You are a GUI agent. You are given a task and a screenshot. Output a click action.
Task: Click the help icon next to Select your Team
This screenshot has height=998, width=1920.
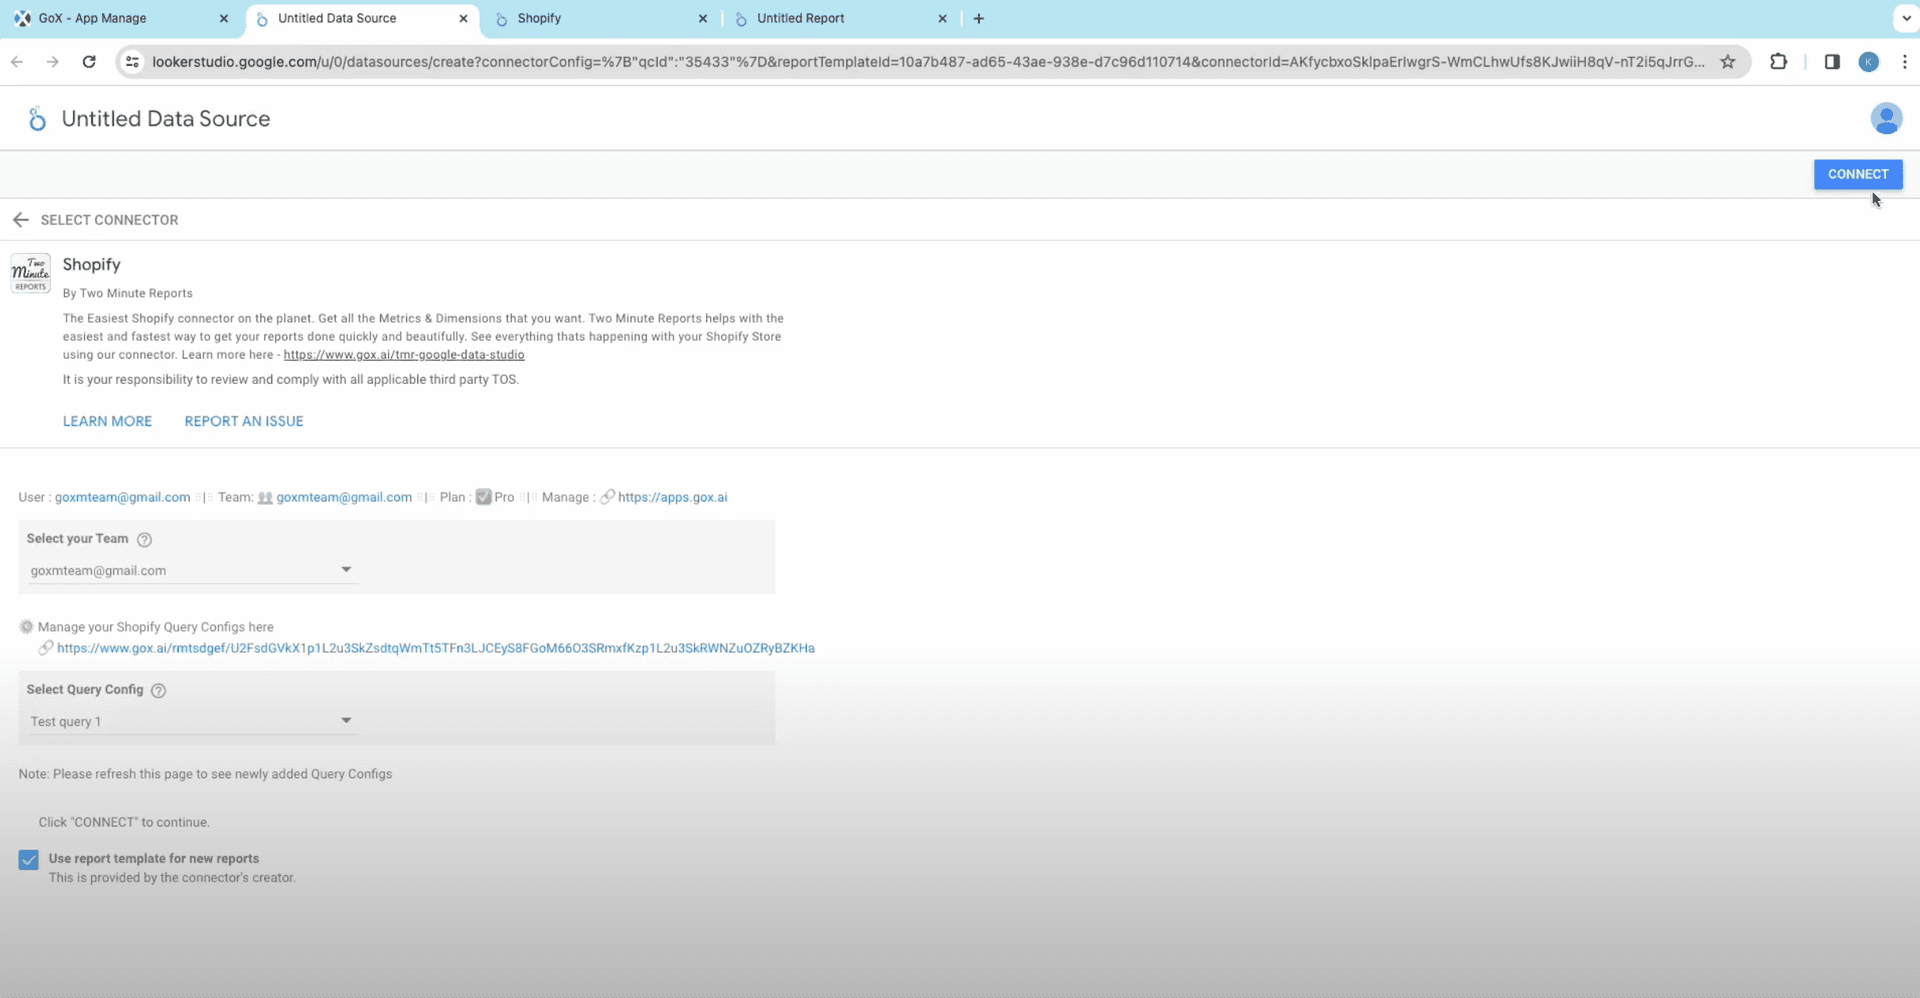[144, 540]
